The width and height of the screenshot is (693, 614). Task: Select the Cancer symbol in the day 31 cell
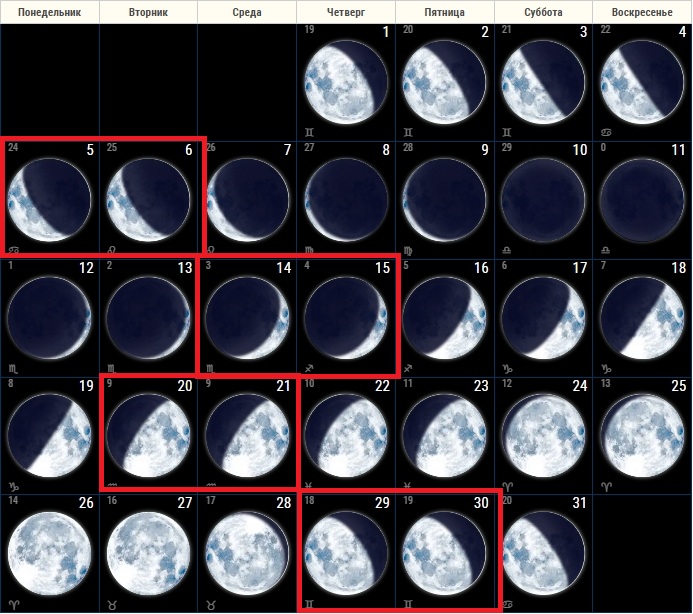click(x=507, y=604)
